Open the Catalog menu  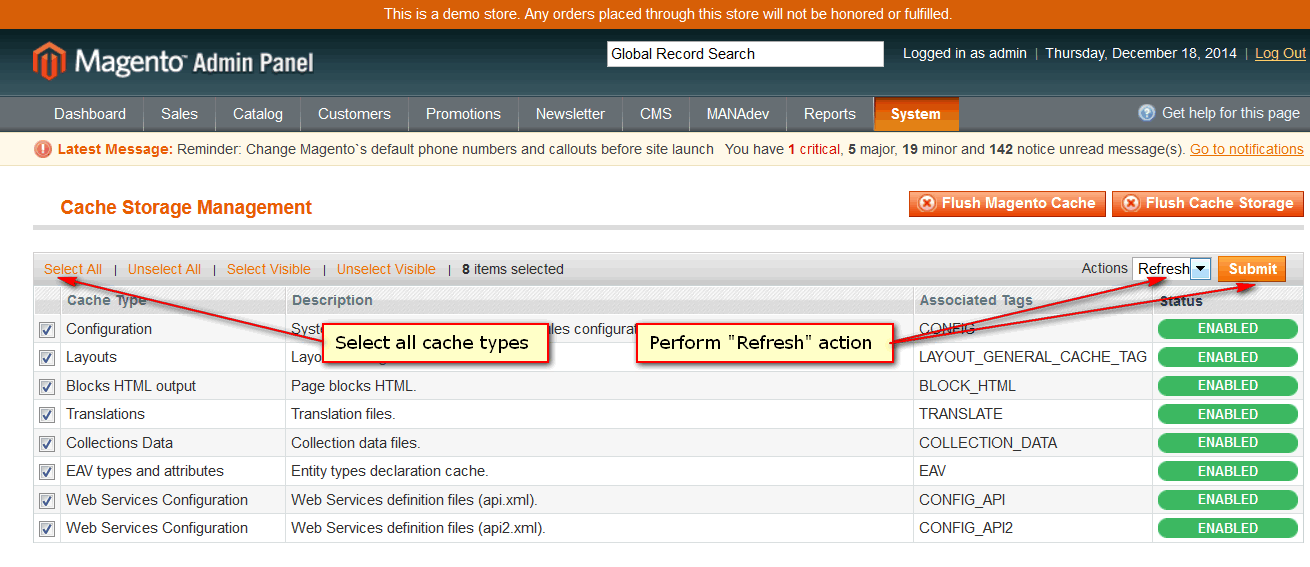258,114
